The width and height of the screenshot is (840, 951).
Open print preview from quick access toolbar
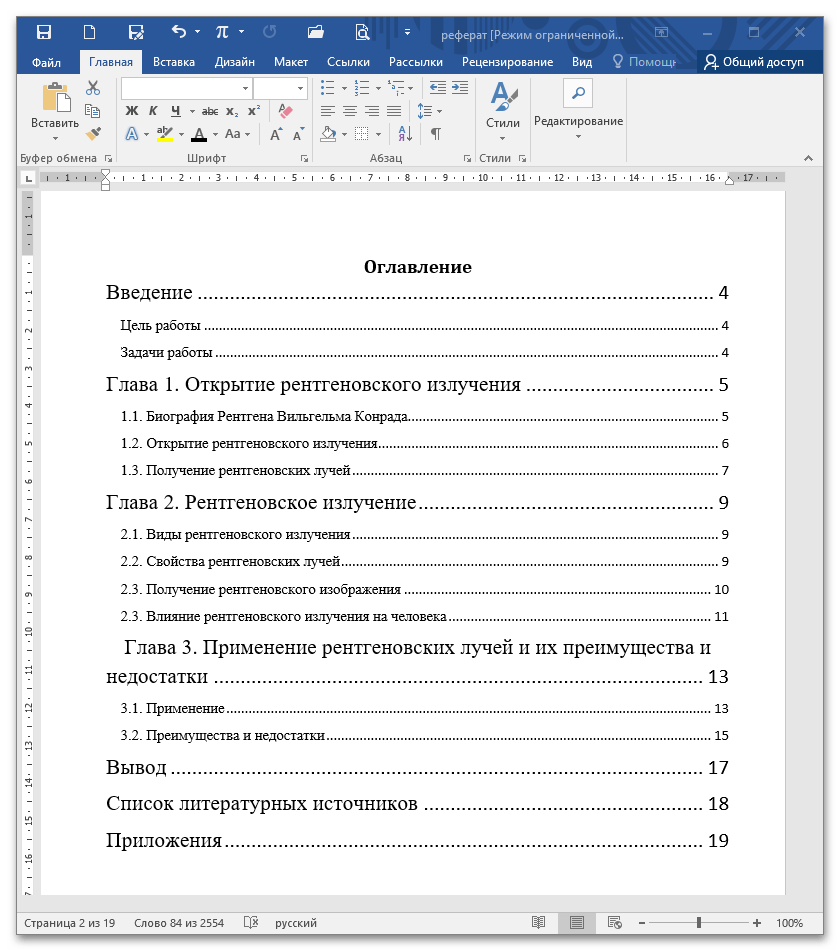click(x=361, y=32)
